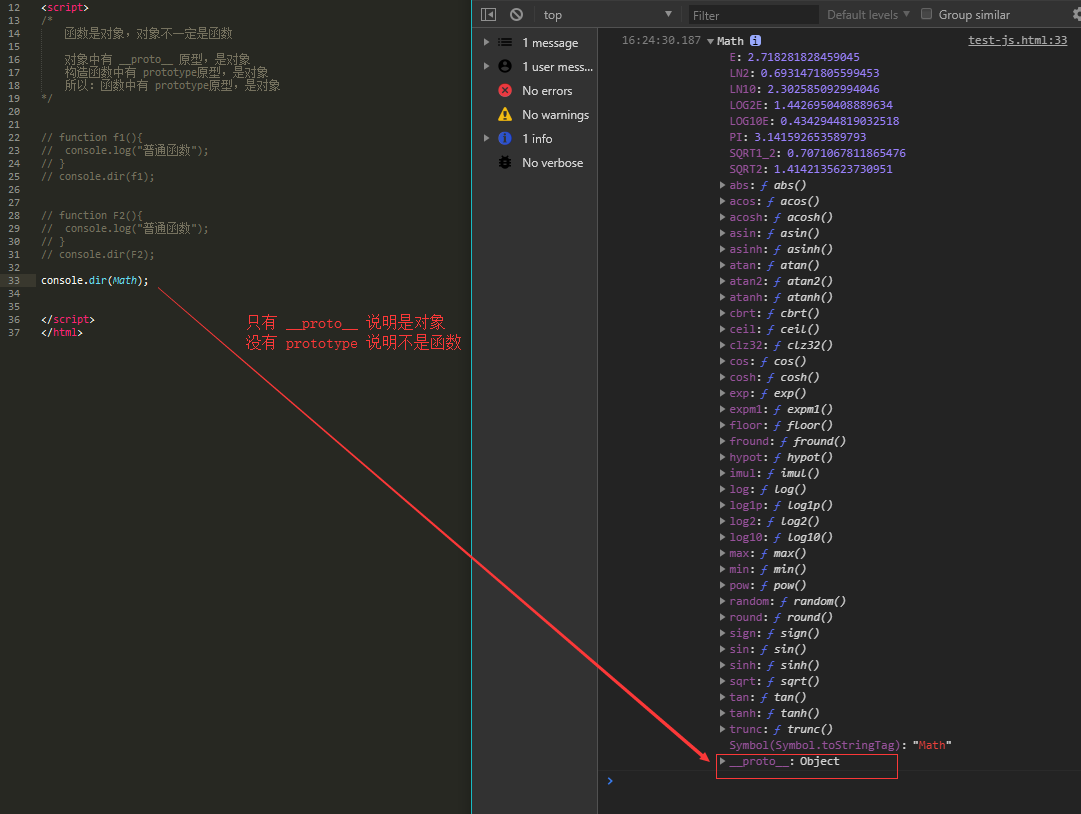Click the info badge next to Math
This screenshot has height=814, width=1081.
(753, 41)
